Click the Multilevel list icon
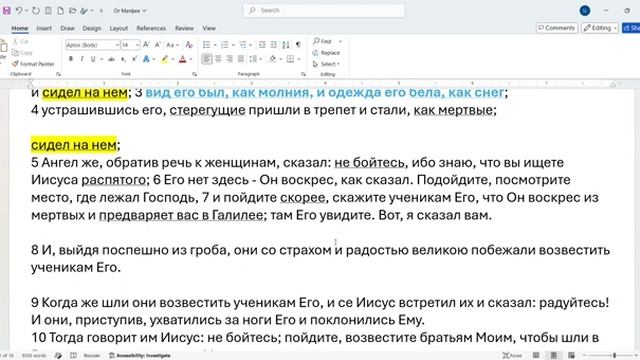Image resolution: width=640 pixels, height=360 pixels. (243, 44)
